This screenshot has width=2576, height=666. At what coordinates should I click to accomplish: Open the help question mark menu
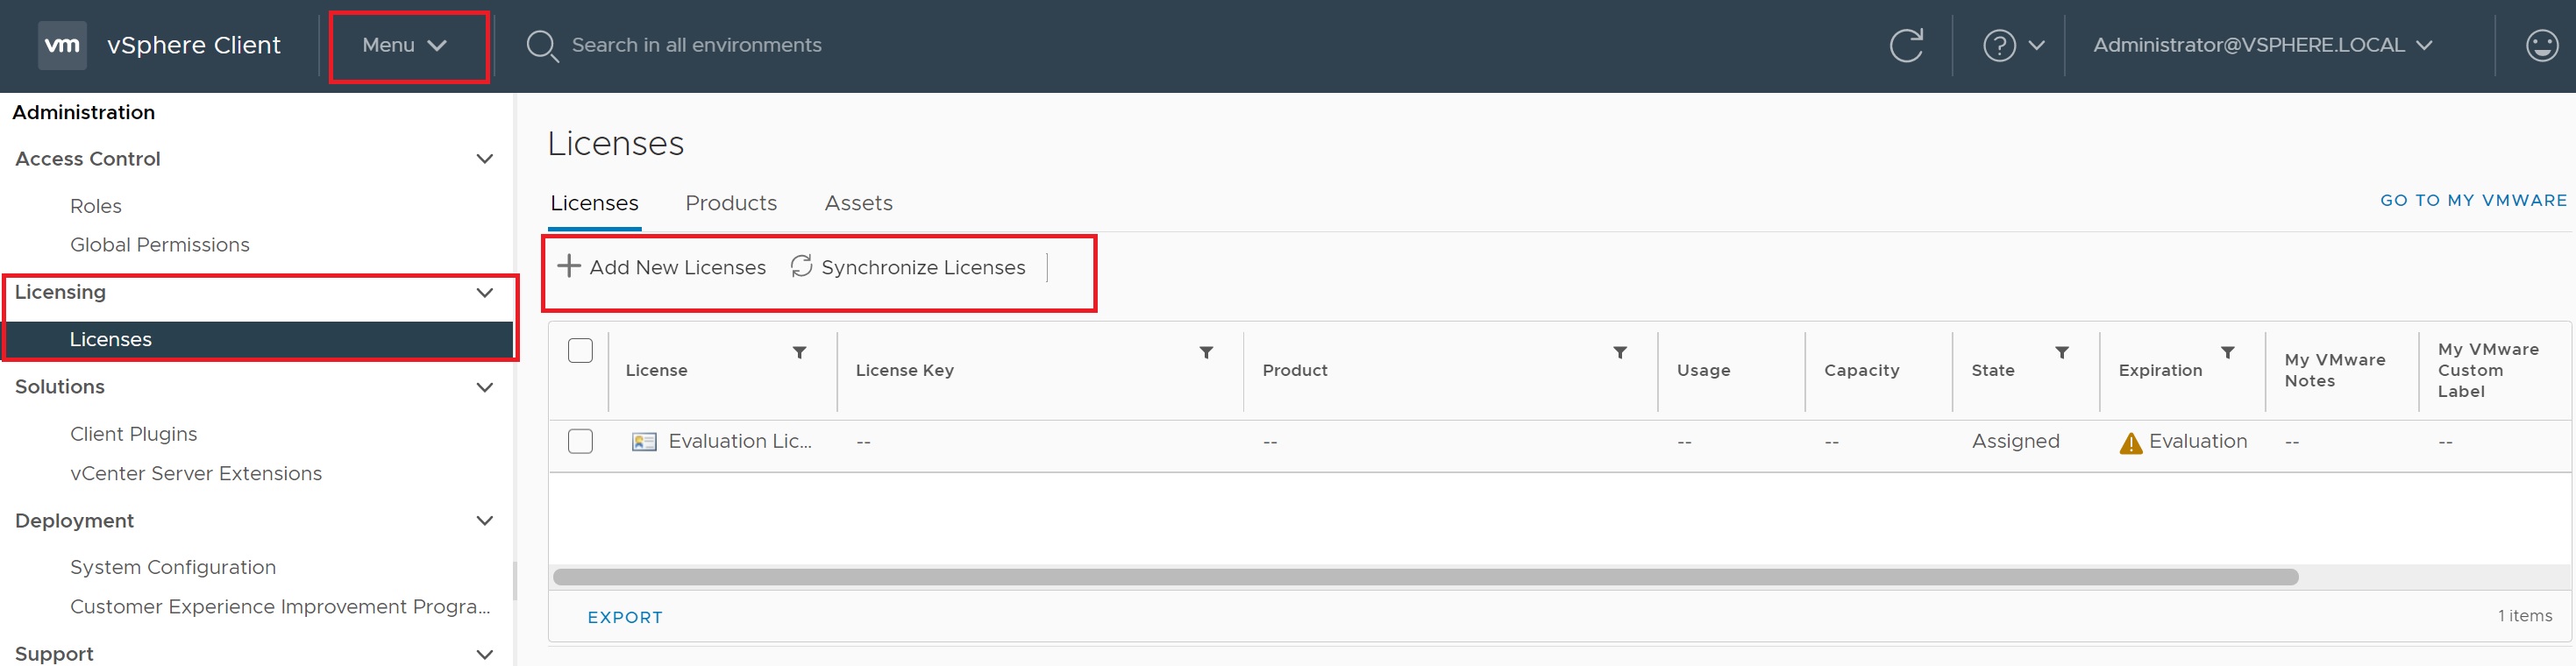(x=2013, y=45)
